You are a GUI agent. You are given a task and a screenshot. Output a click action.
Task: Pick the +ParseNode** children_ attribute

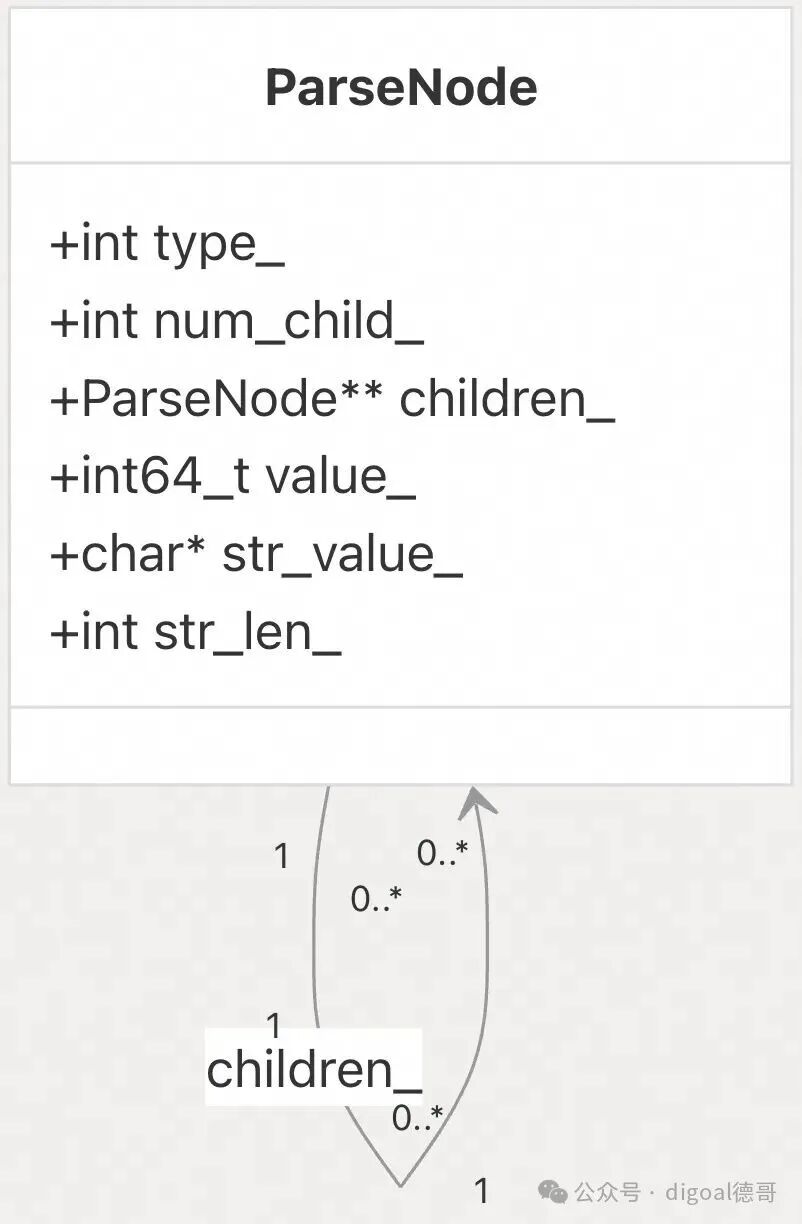point(332,399)
